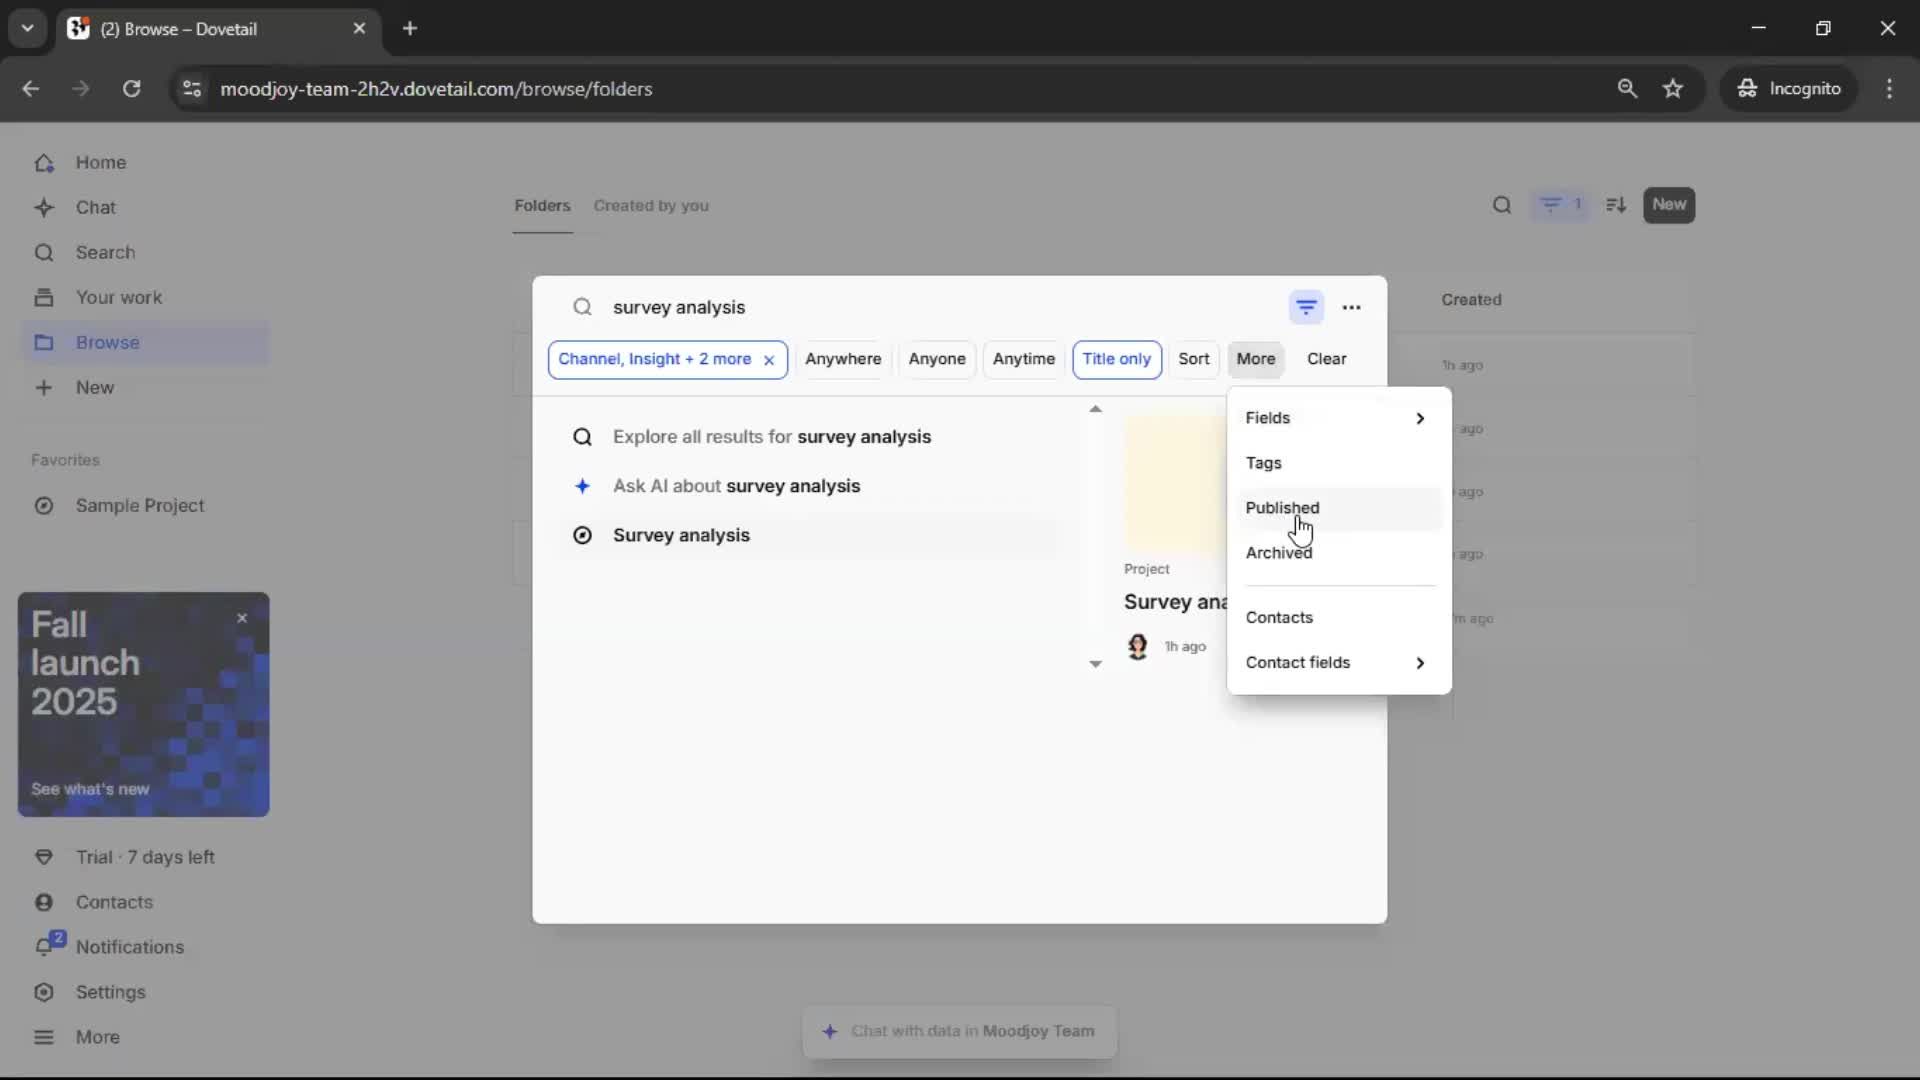The height and width of the screenshot is (1080, 1920).
Task: Remove the Channel, Insight type filter
Action: tap(768, 360)
